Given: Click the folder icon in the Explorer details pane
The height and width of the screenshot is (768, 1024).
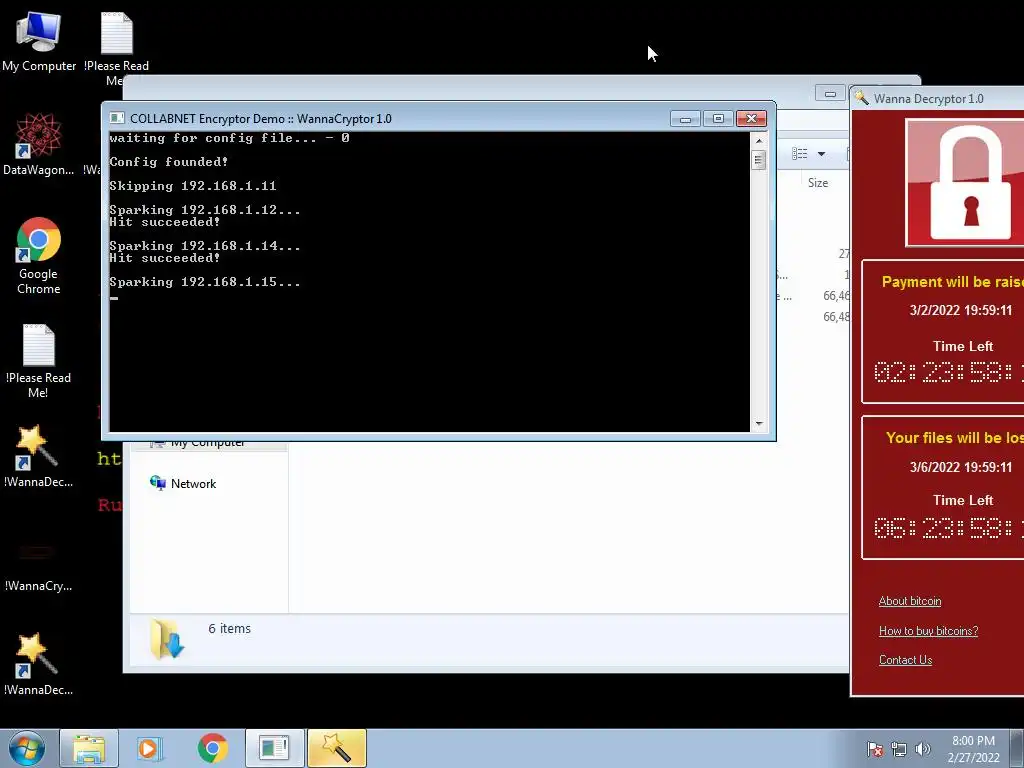Looking at the screenshot, I should 167,639.
